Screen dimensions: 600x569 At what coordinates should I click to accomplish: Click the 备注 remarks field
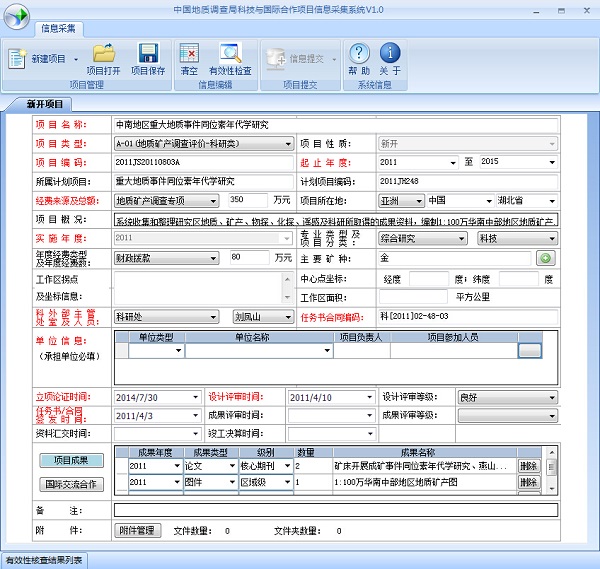(336, 510)
